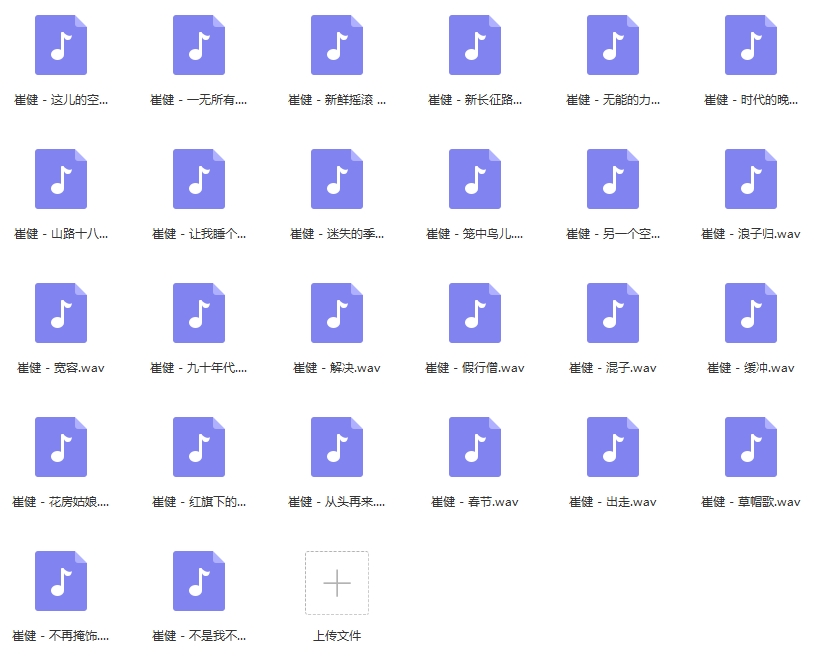
Task: Click the file name 崔健 - 缓冲.wav
Action: click(x=751, y=368)
